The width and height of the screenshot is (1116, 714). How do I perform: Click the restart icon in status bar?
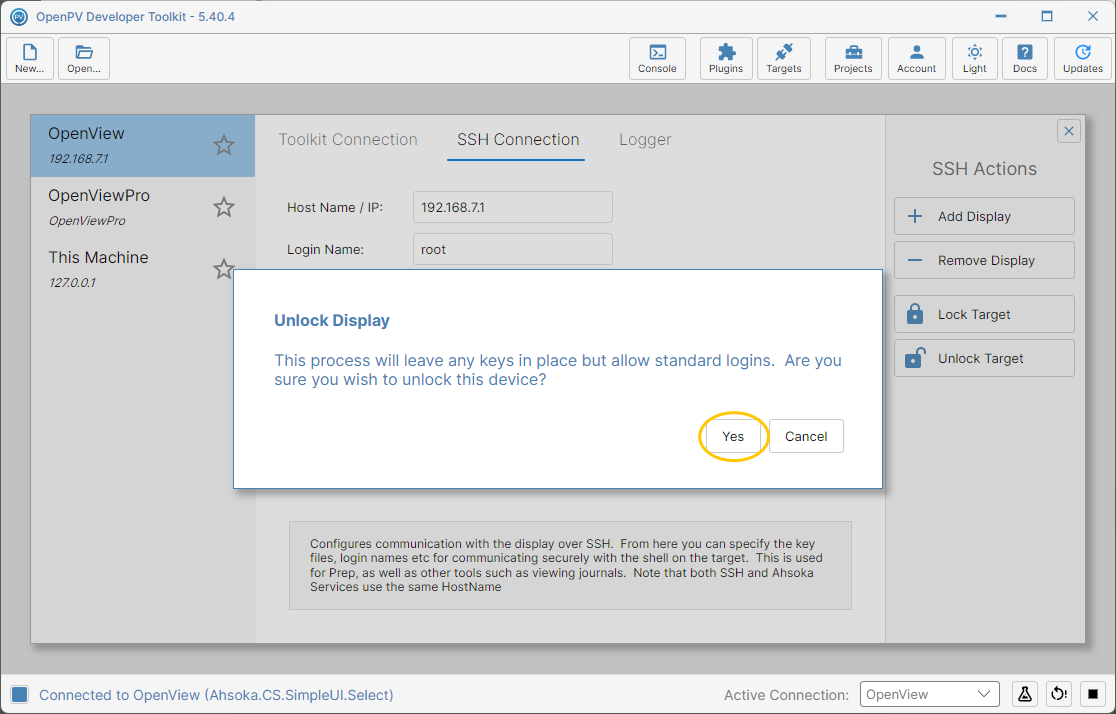[x=1058, y=694]
